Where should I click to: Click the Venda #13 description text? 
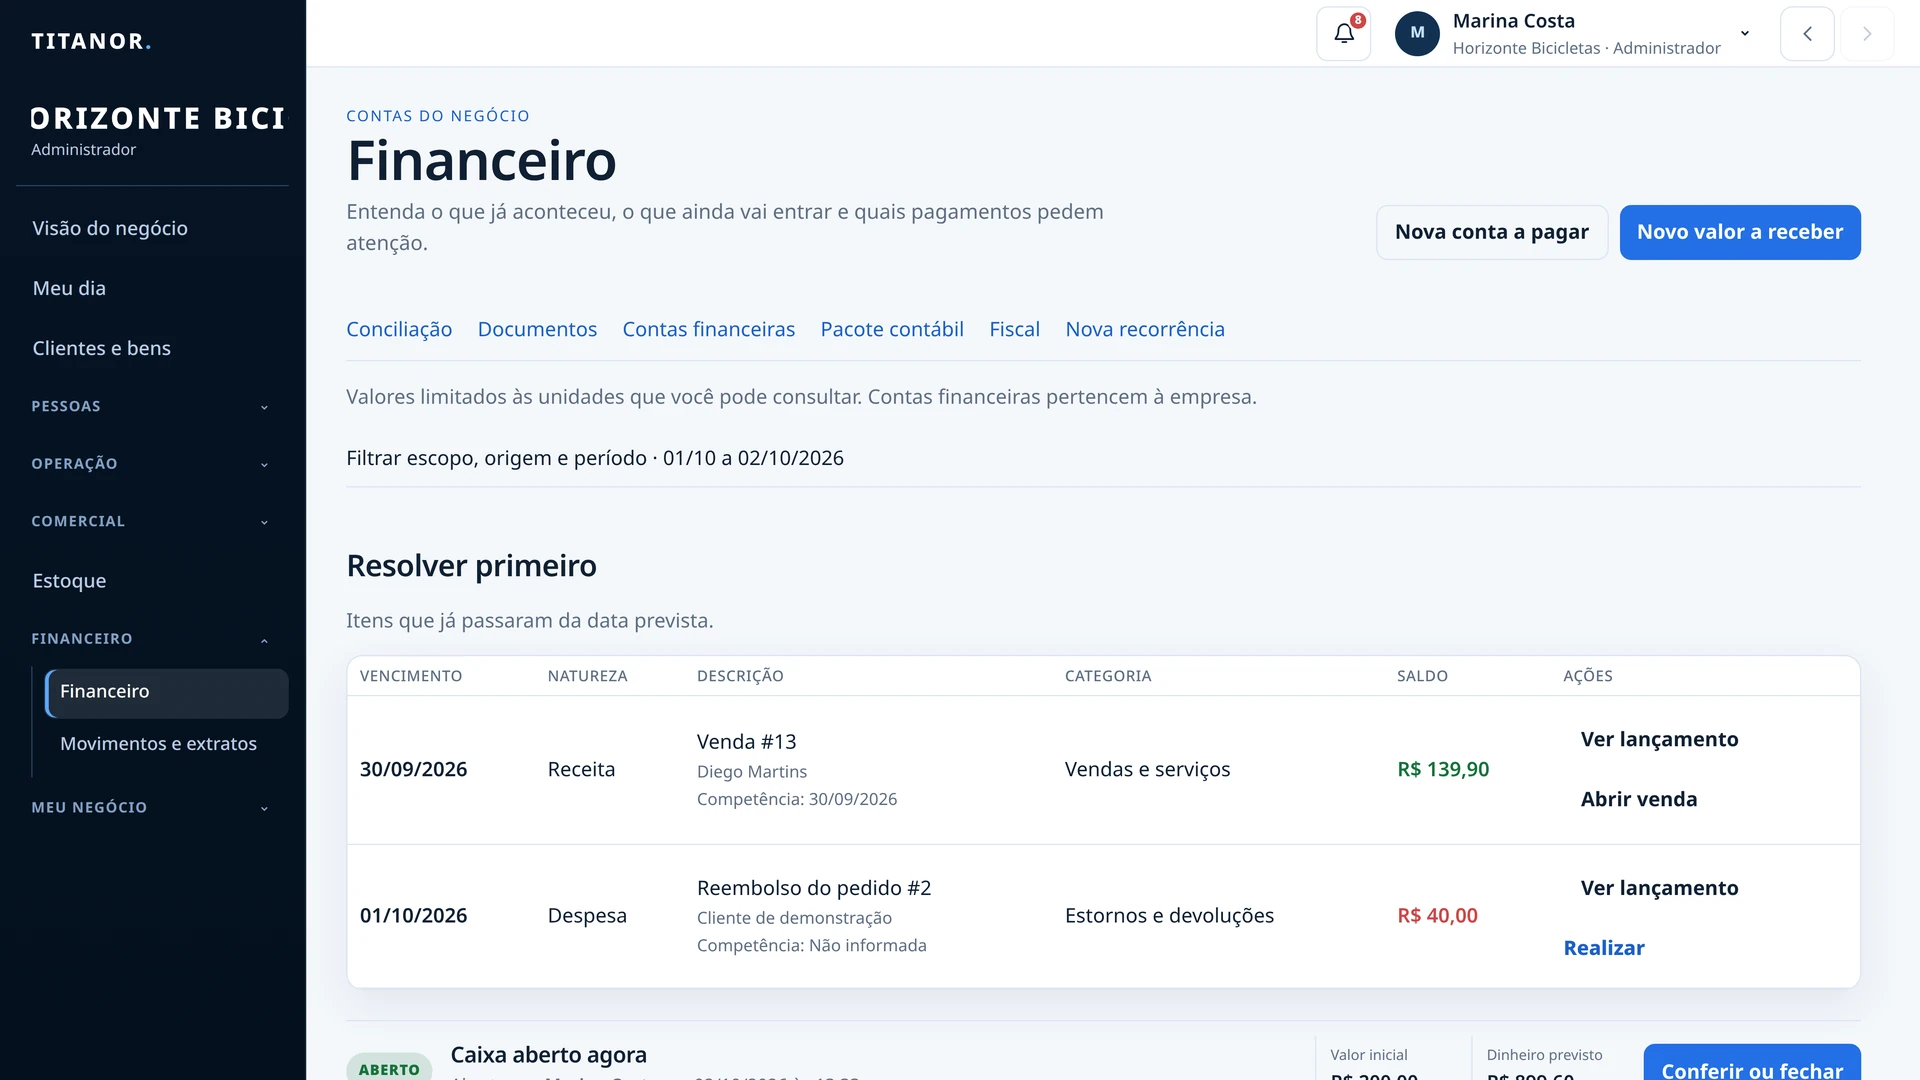tap(746, 742)
